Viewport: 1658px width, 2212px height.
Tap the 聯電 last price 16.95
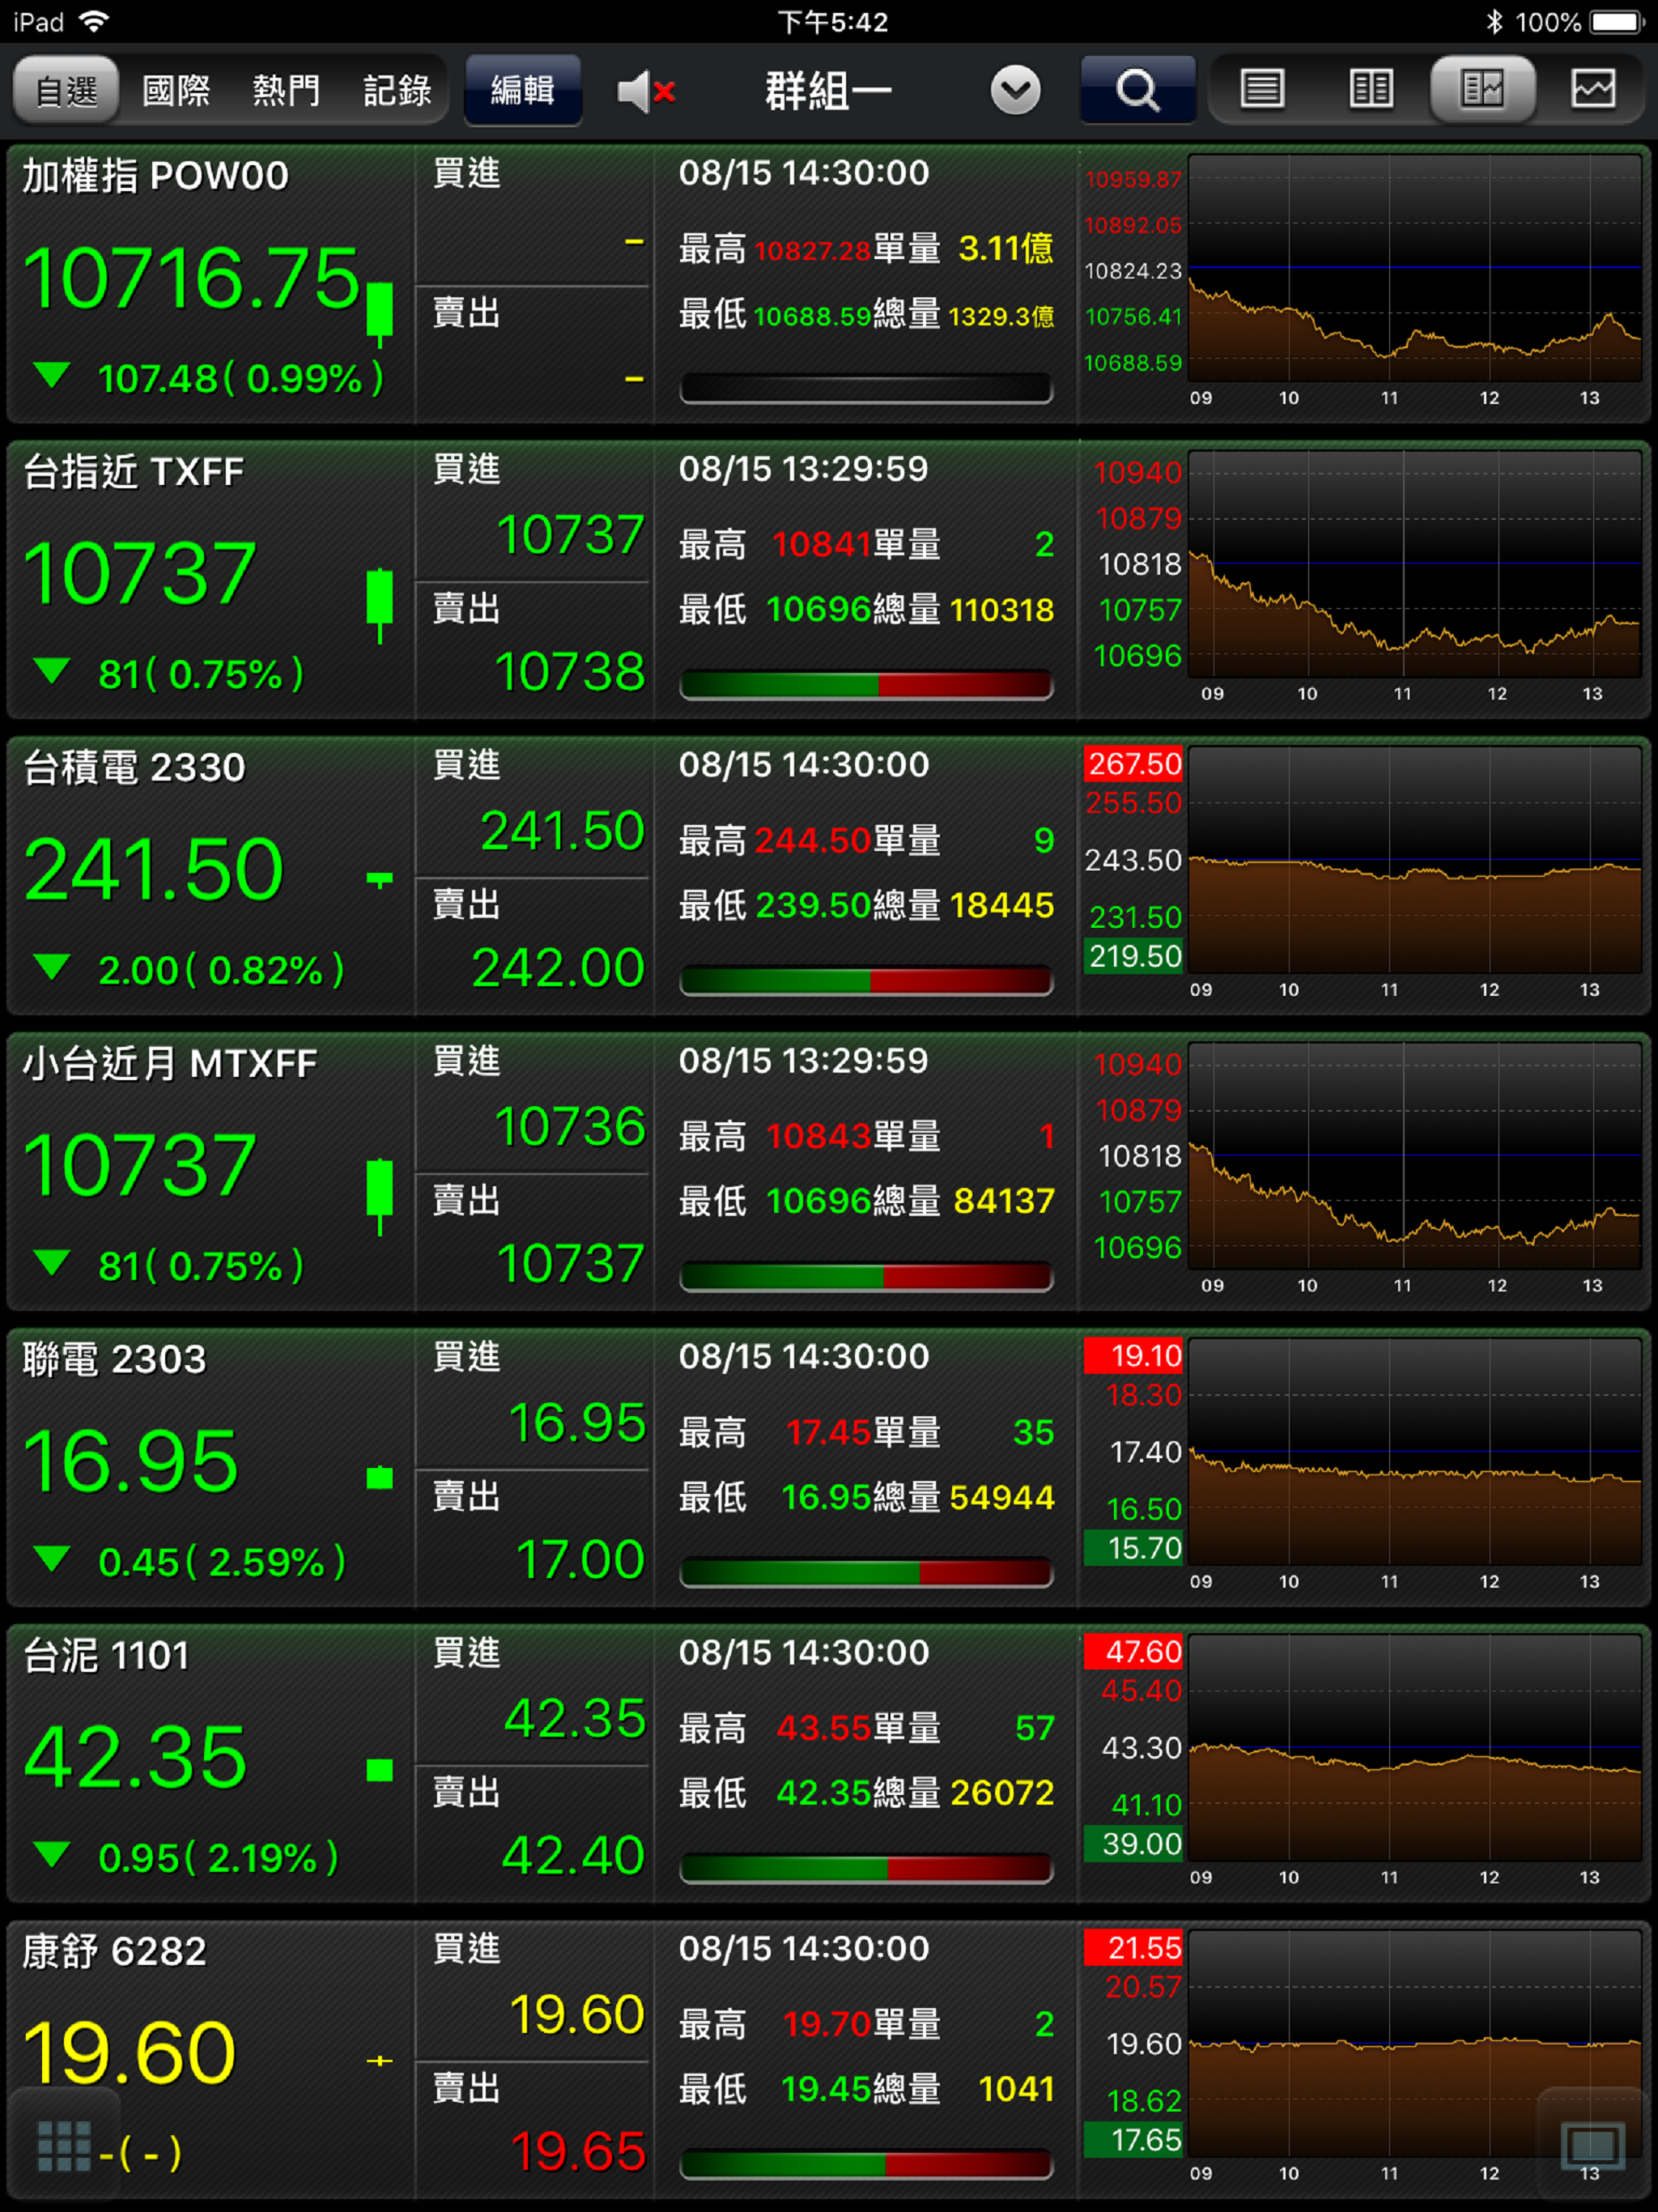[x=131, y=1462]
